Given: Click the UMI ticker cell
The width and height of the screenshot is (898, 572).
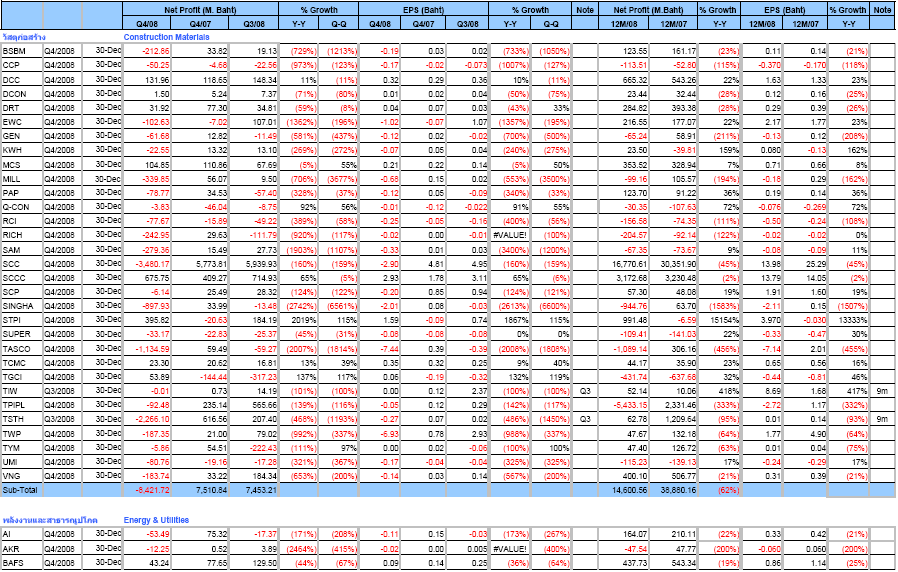Looking at the screenshot, I should pos(22,462).
